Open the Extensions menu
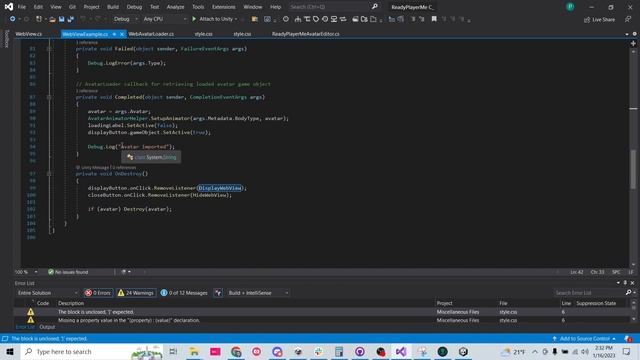Image resolution: width=640 pixels, height=360 pixels. [x=224, y=7]
